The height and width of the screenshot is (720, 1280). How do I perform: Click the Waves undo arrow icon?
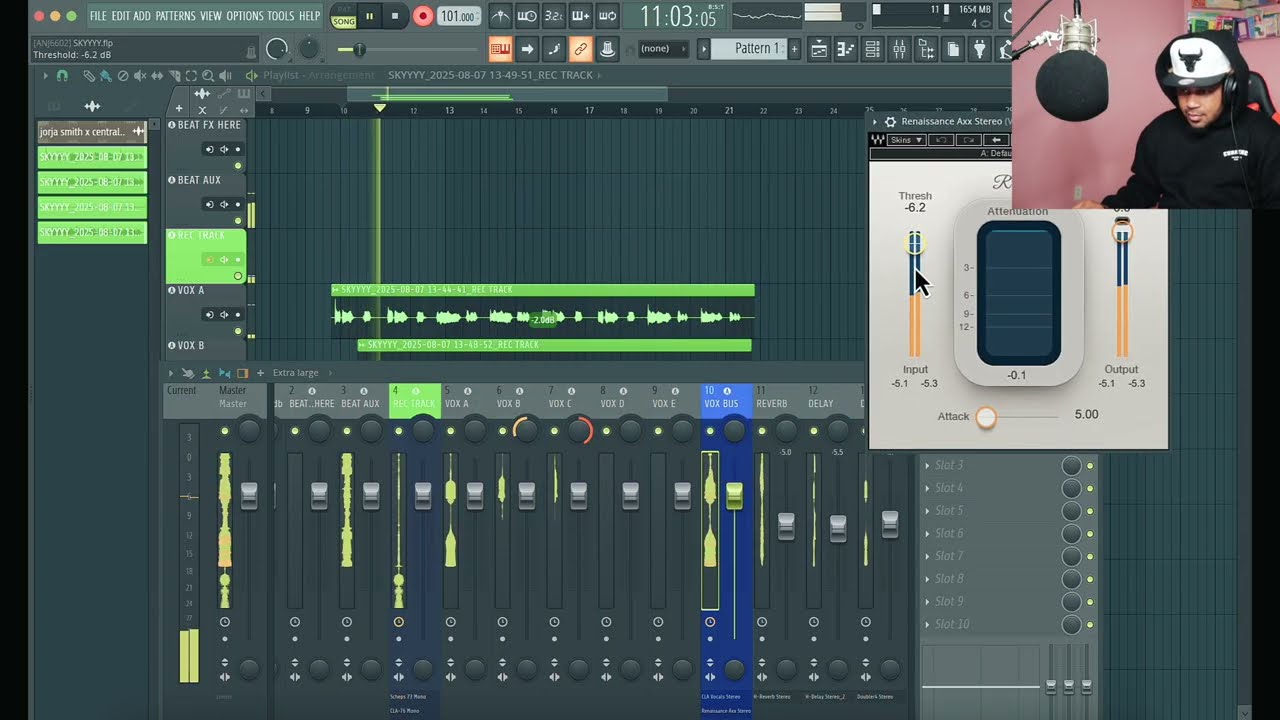coord(941,140)
